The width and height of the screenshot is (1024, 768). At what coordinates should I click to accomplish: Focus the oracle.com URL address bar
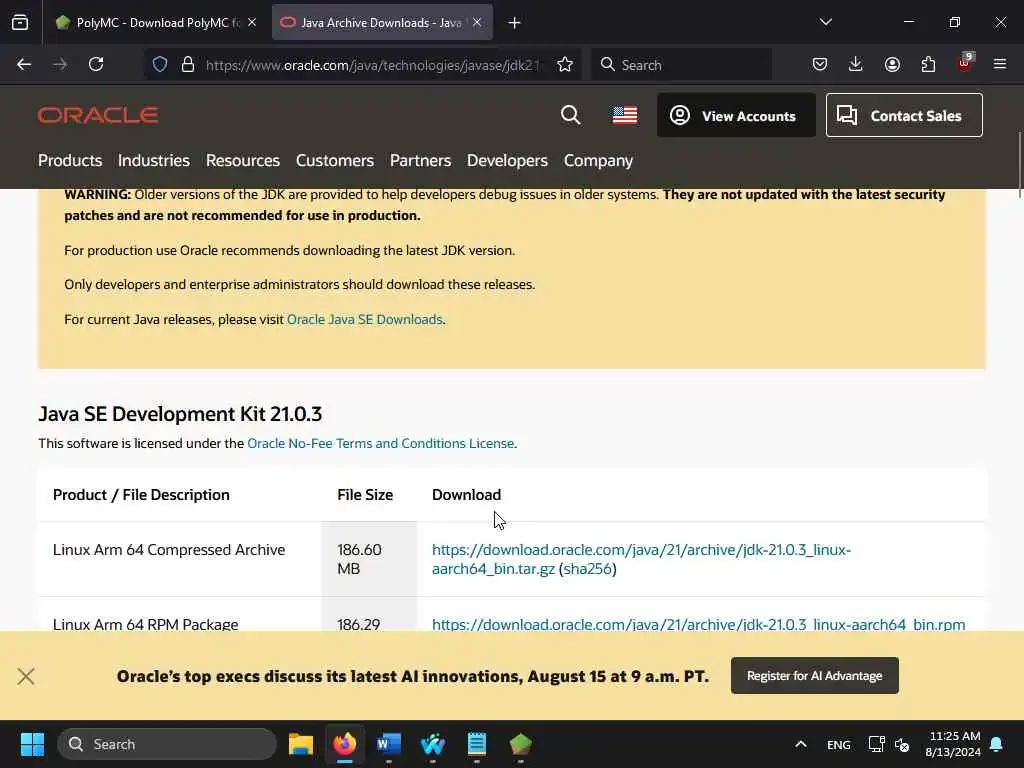(372, 65)
